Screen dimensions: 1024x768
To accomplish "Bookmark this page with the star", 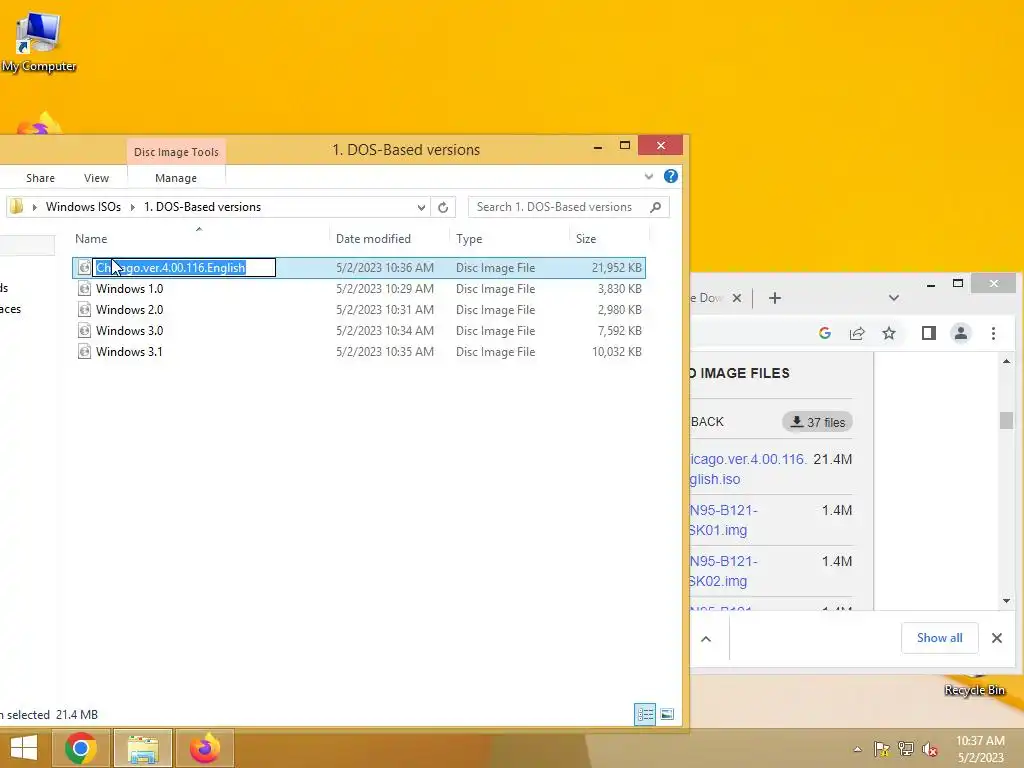I will click(x=889, y=333).
